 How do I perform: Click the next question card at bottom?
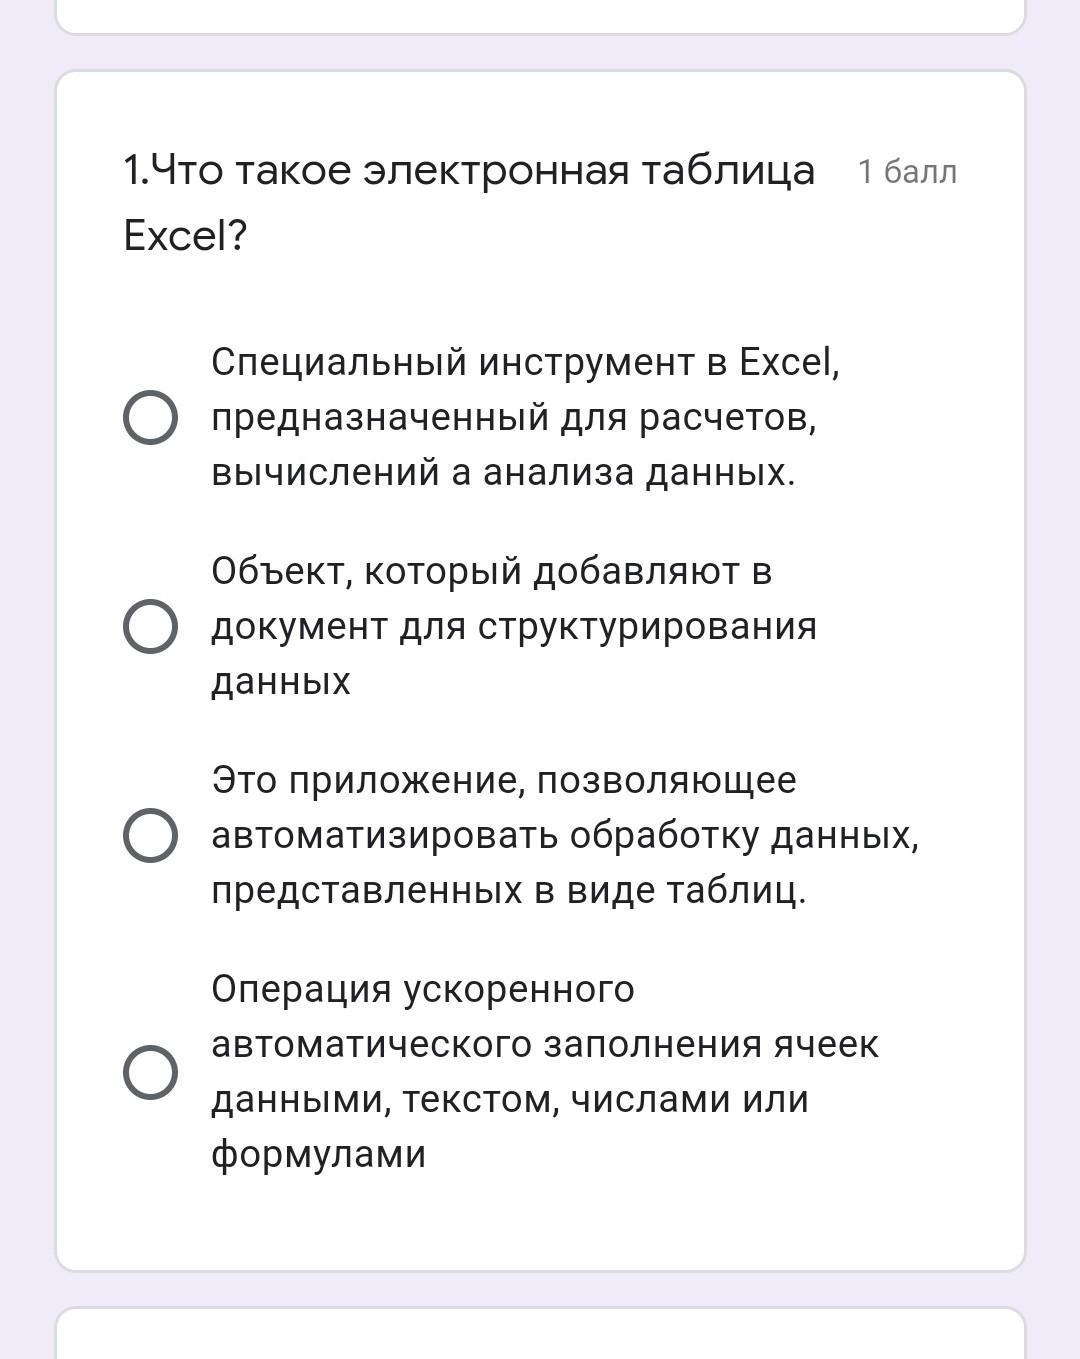coord(540,1335)
